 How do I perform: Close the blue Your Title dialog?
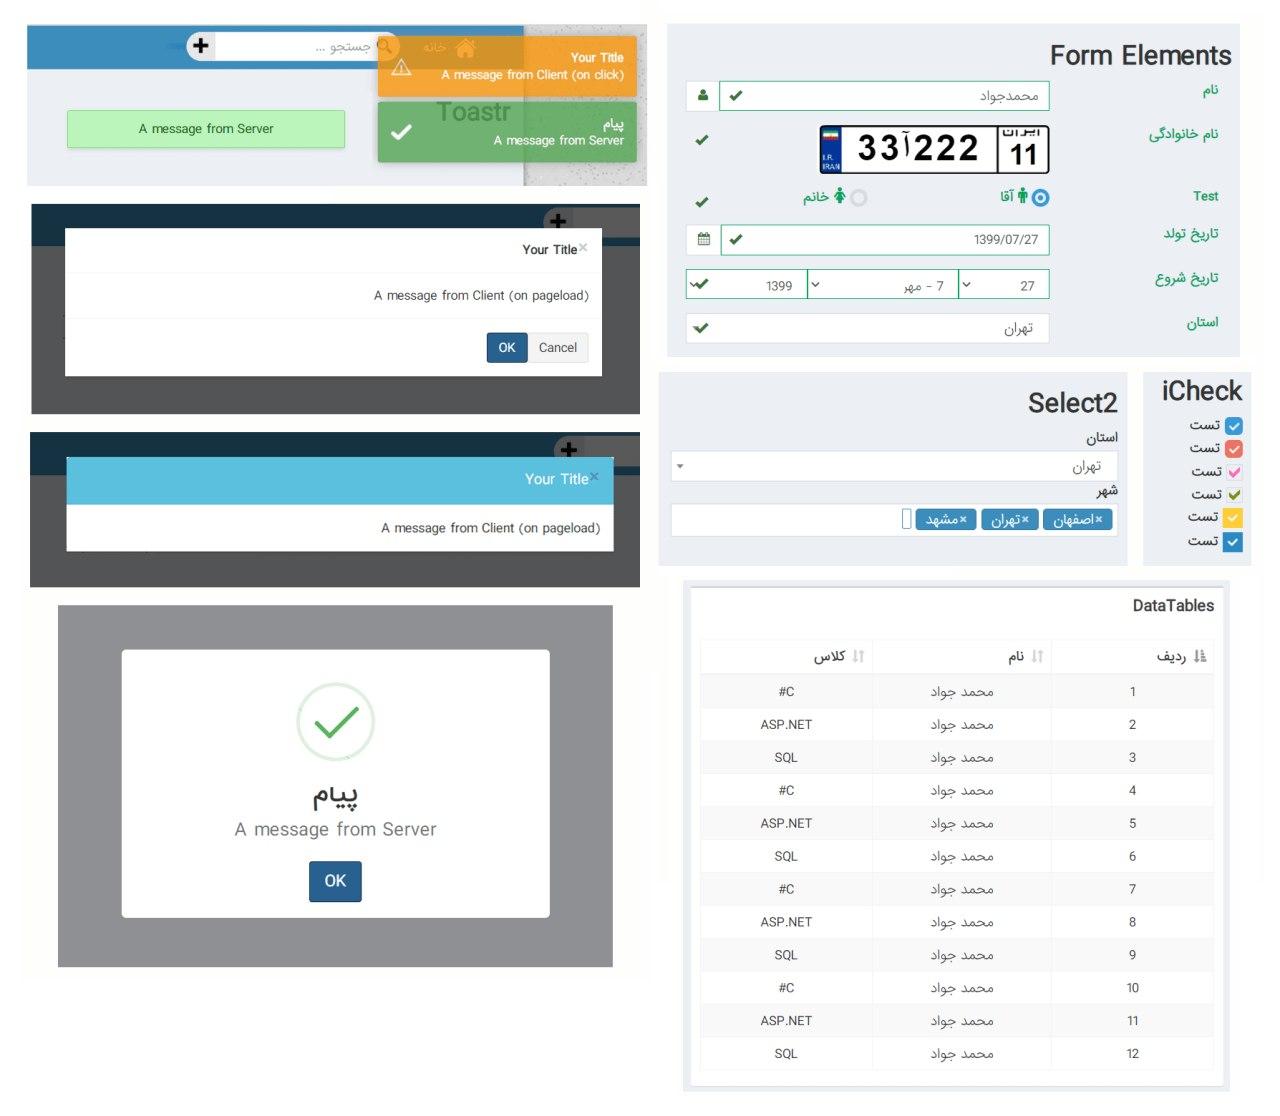point(594,476)
